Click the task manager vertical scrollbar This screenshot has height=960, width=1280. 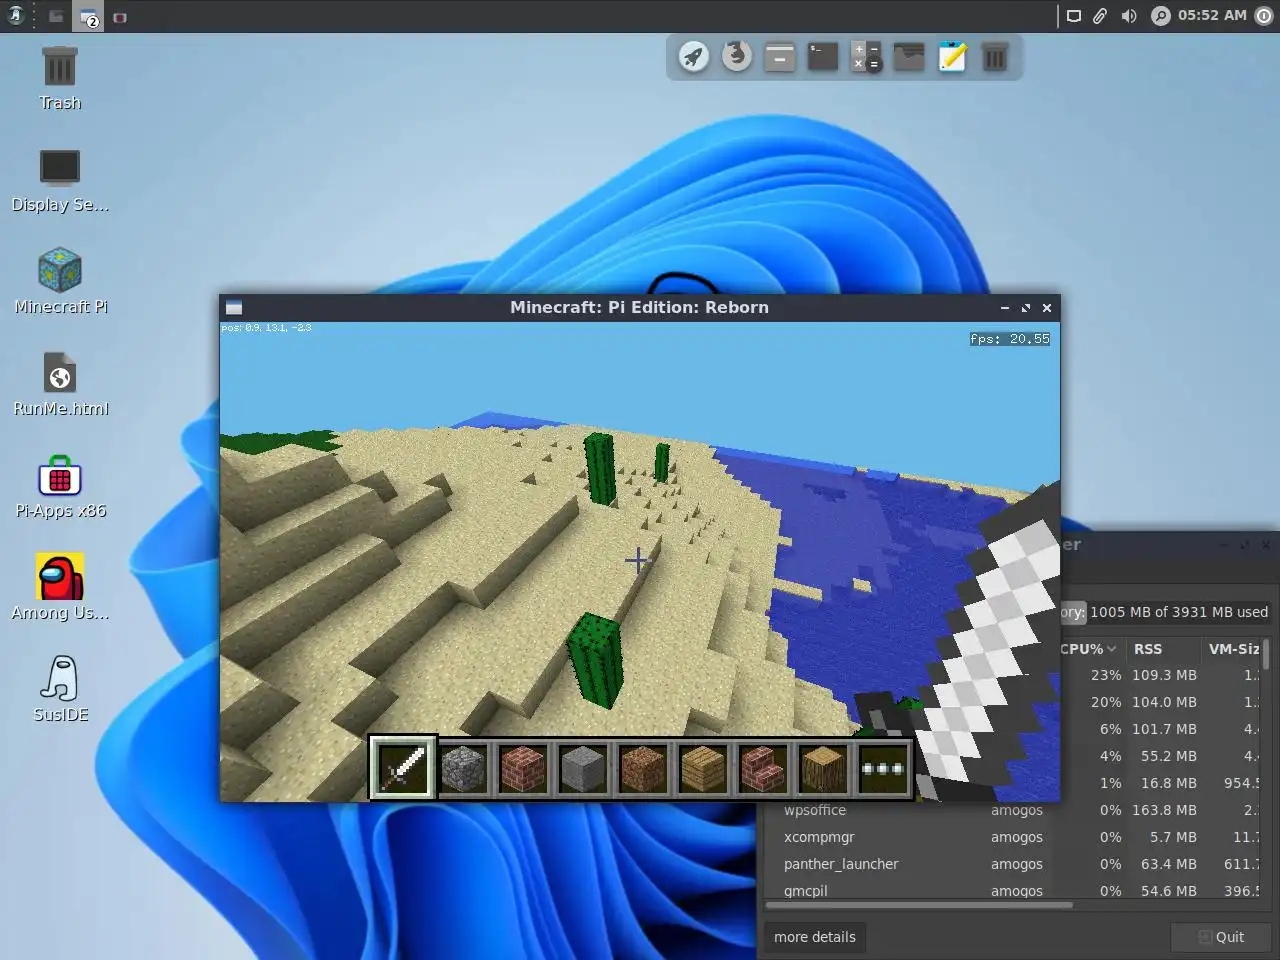point(1267,655)
